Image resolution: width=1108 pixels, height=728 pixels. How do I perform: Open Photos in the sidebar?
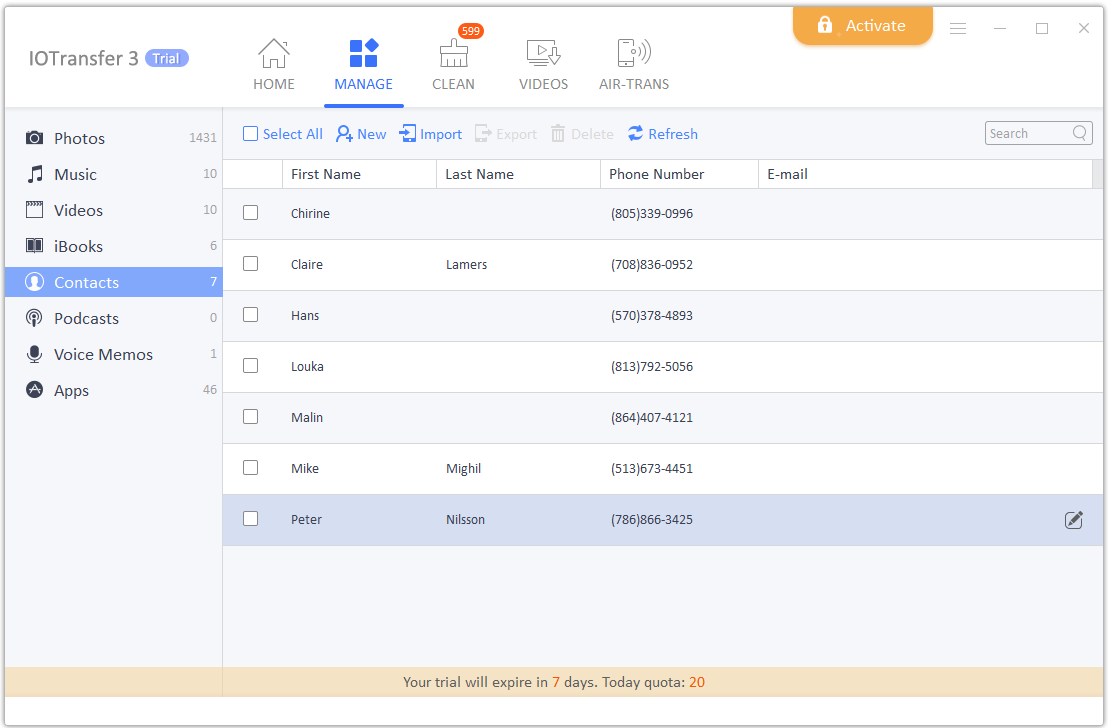[79, 139]
